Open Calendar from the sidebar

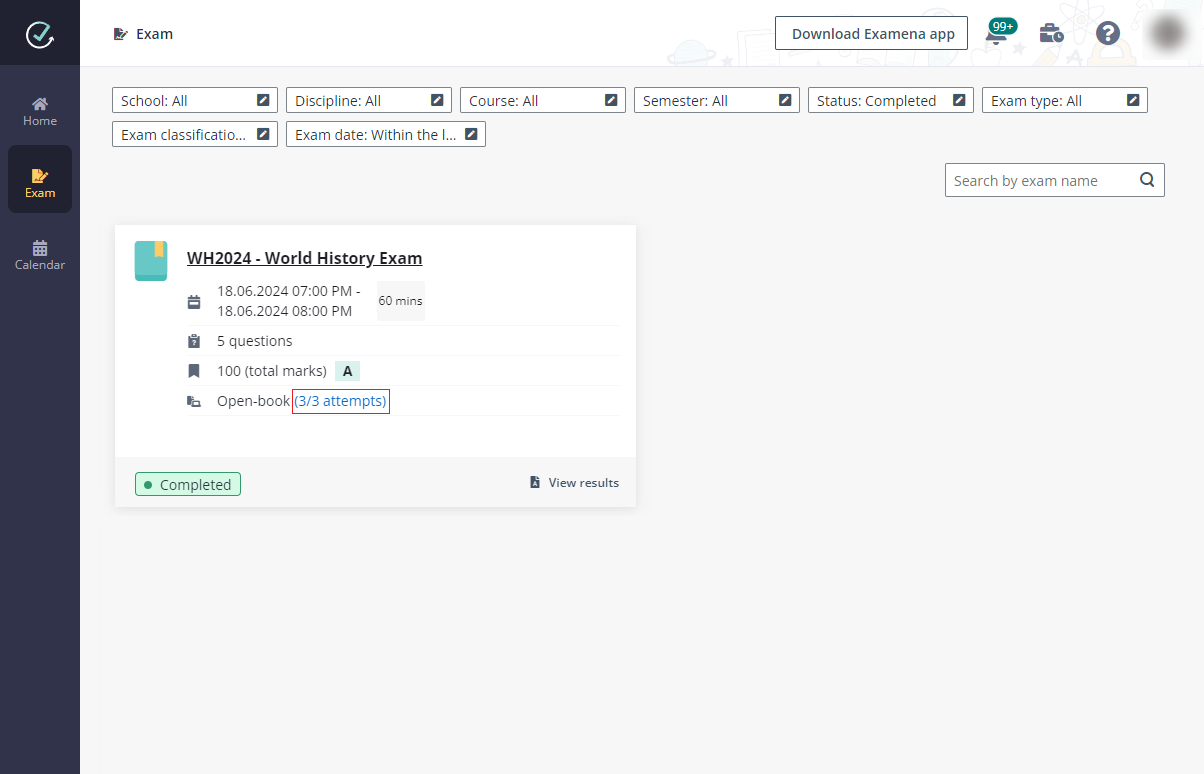[40, 255]
